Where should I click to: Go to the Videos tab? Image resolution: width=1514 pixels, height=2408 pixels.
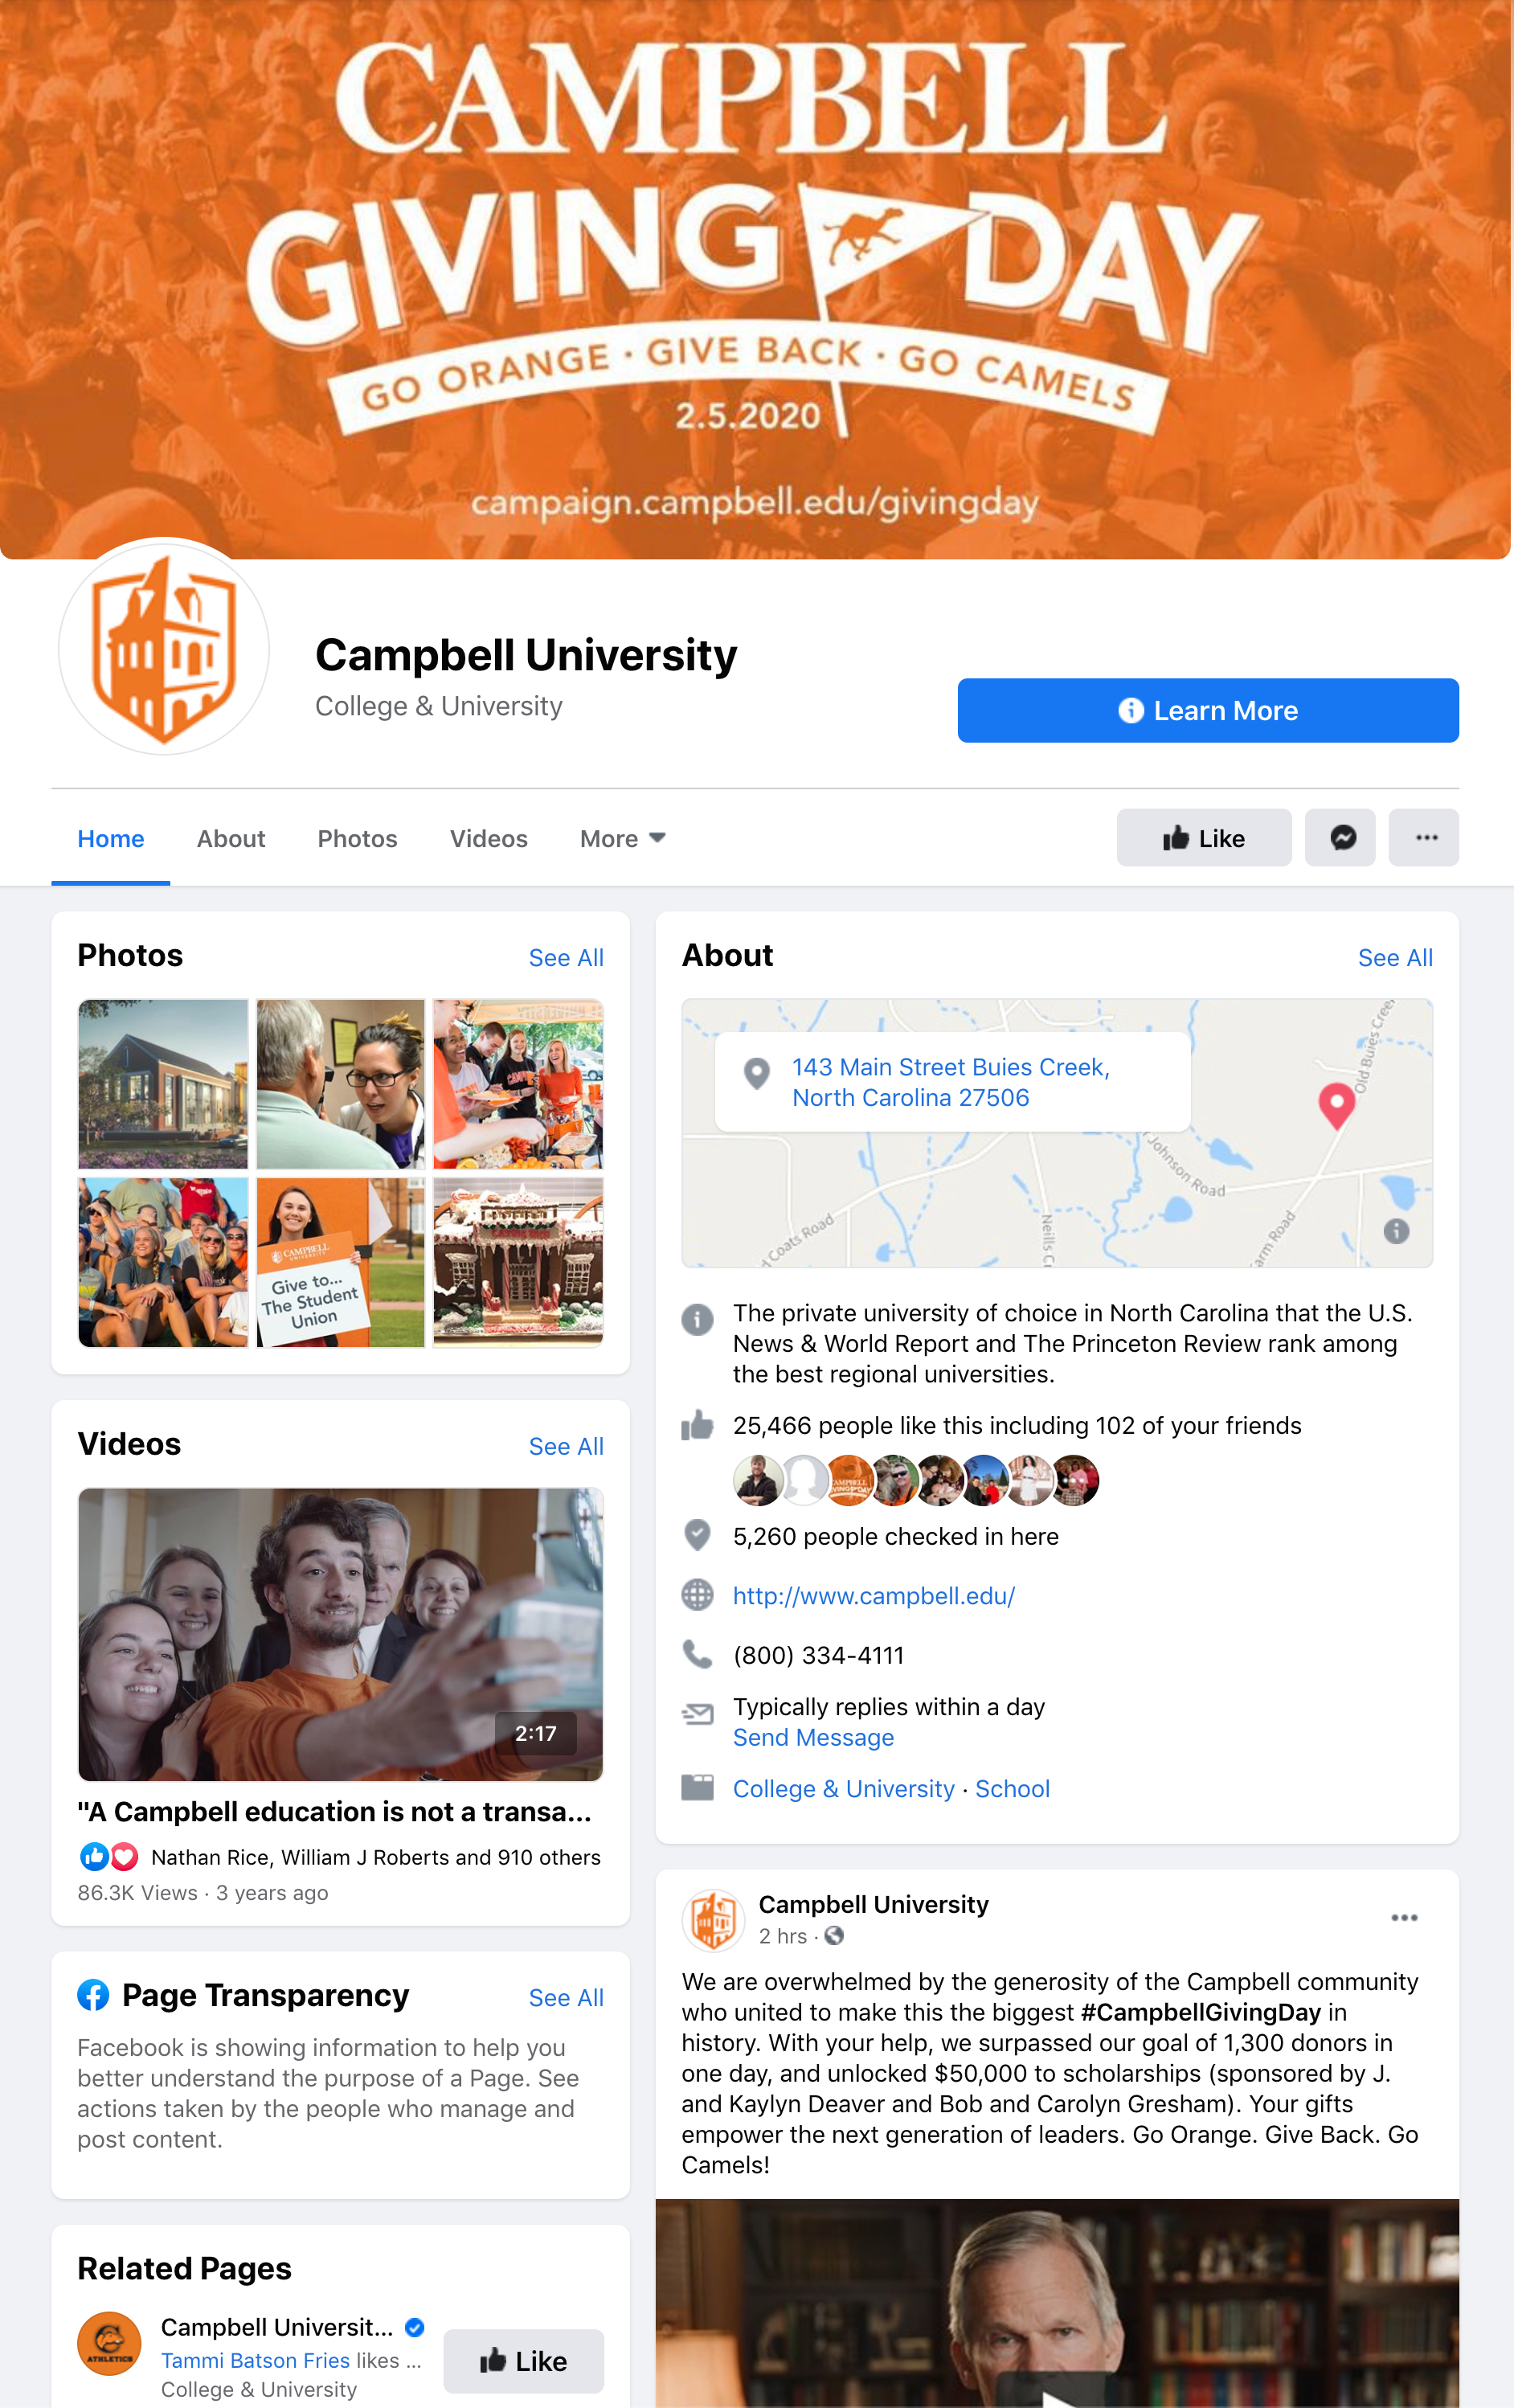(488, 838)
